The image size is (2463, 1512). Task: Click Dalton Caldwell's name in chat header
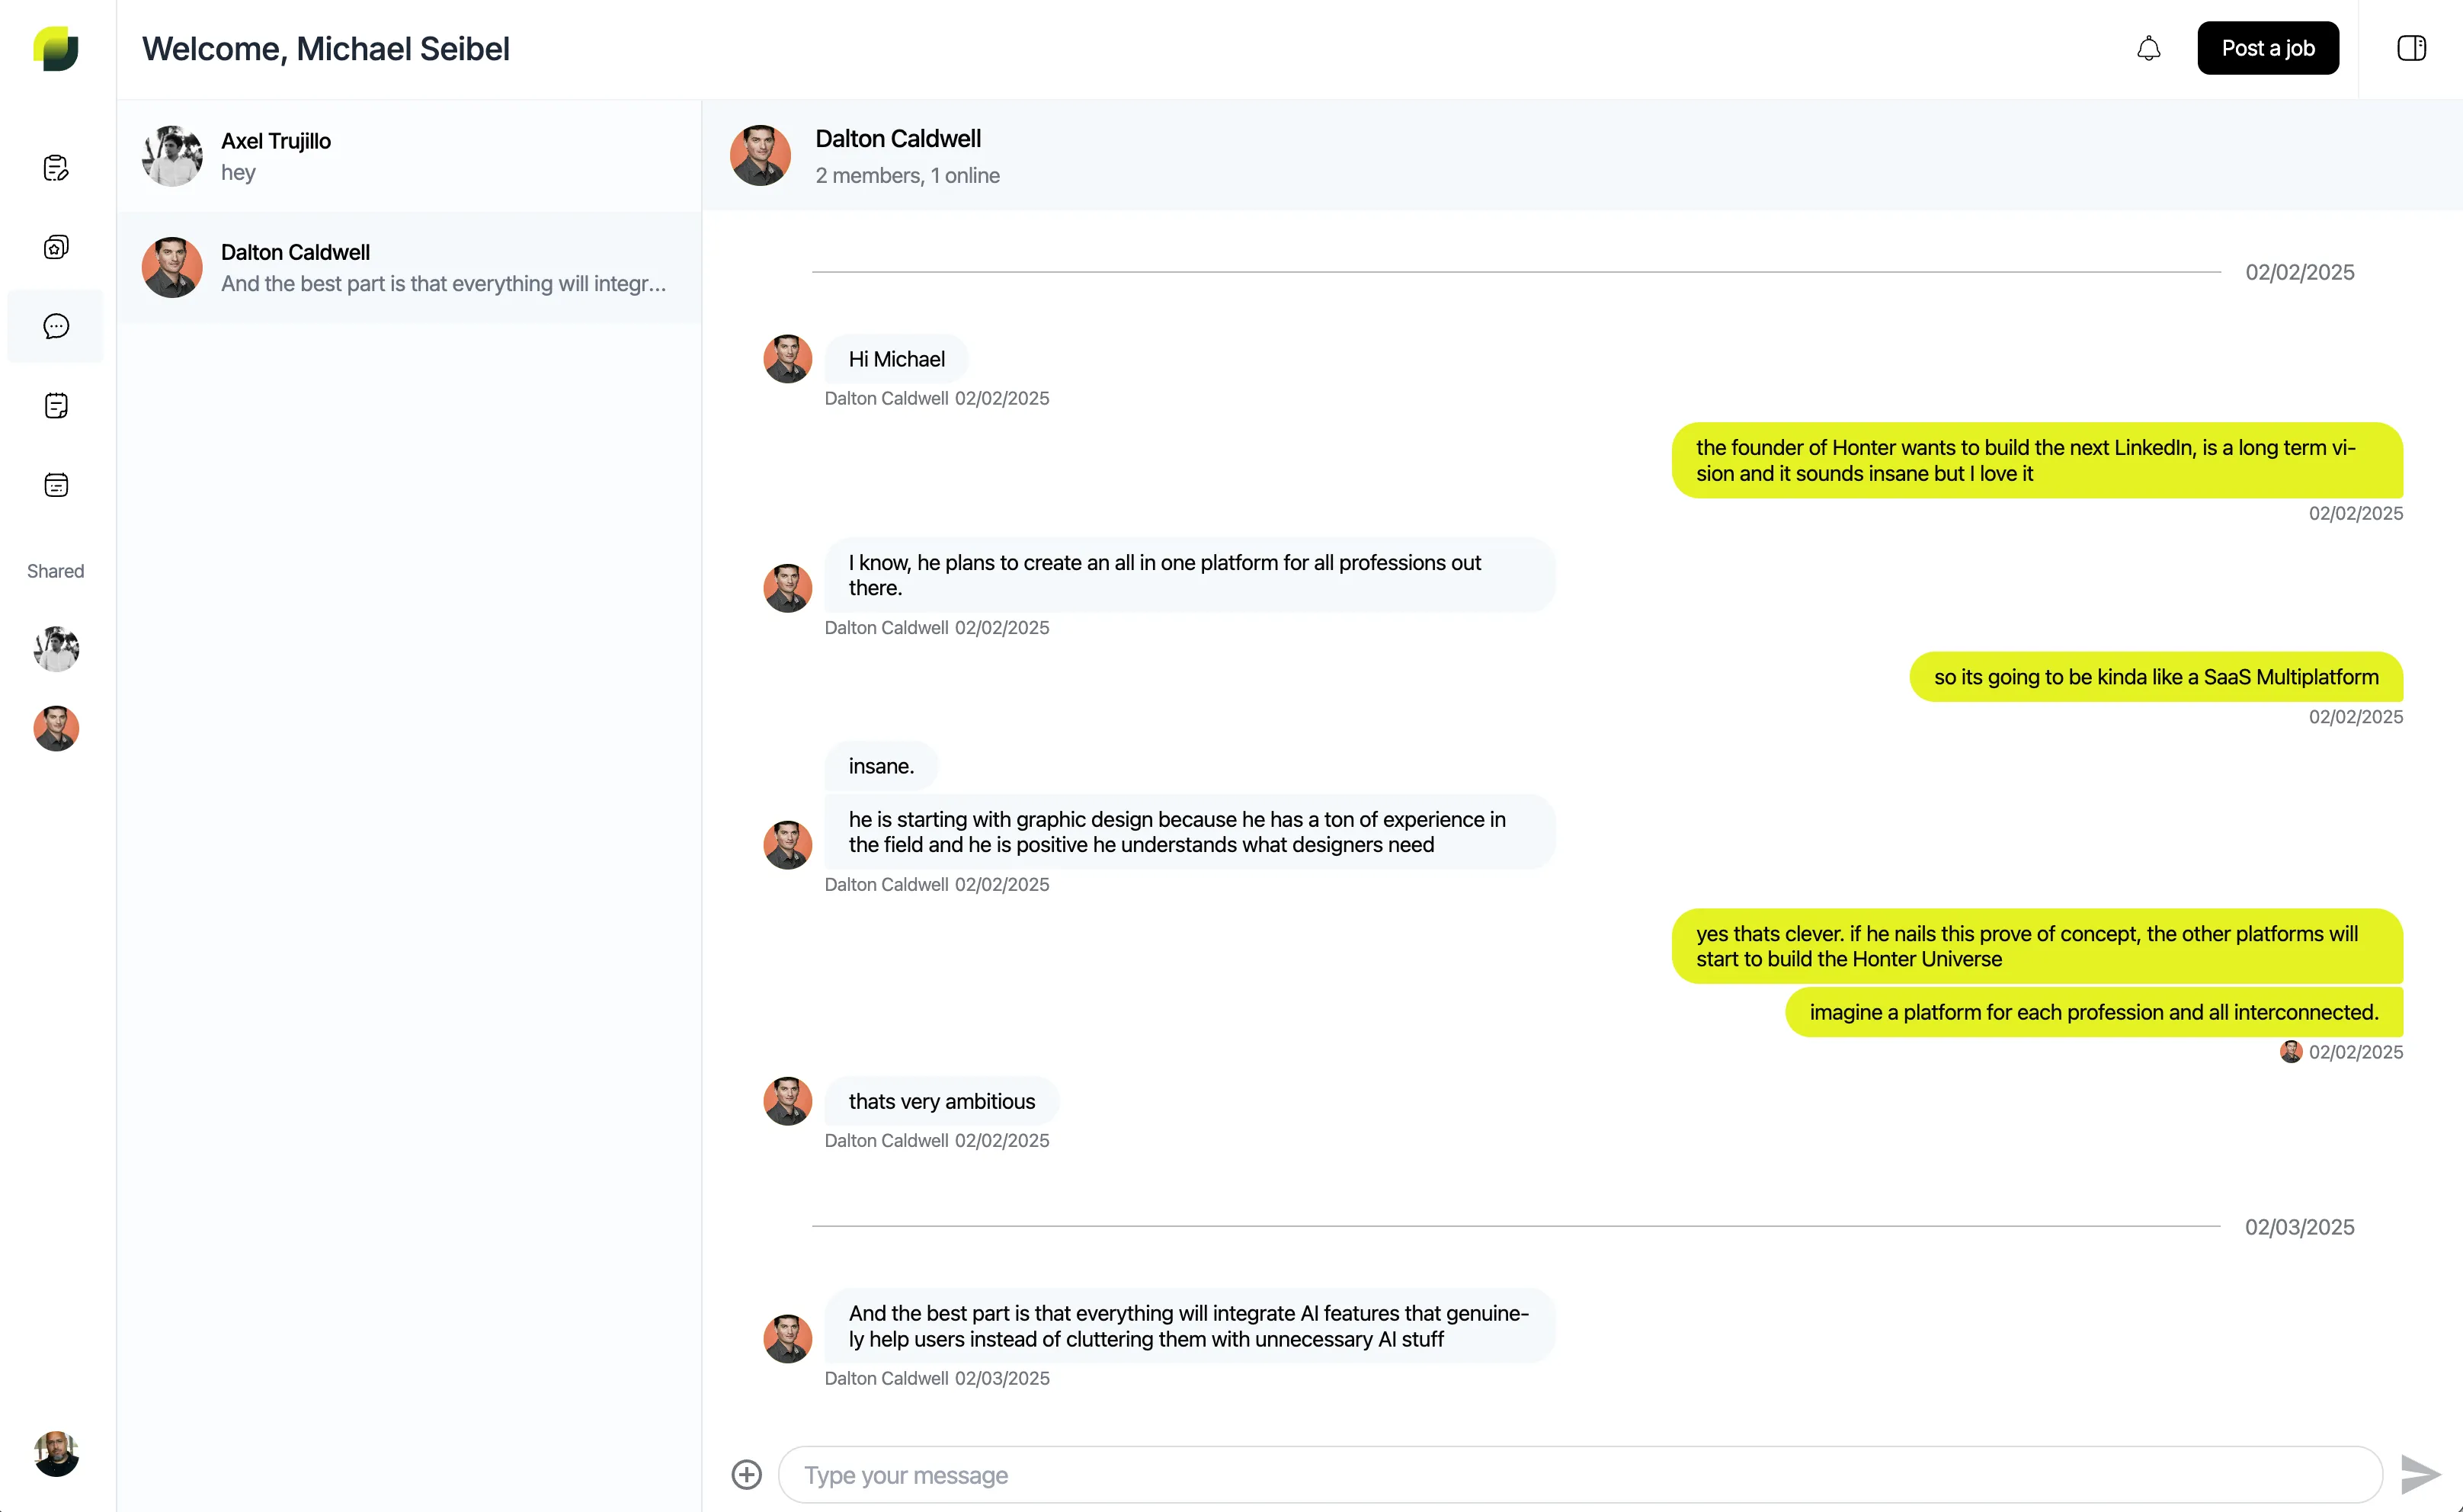point(897,138)
